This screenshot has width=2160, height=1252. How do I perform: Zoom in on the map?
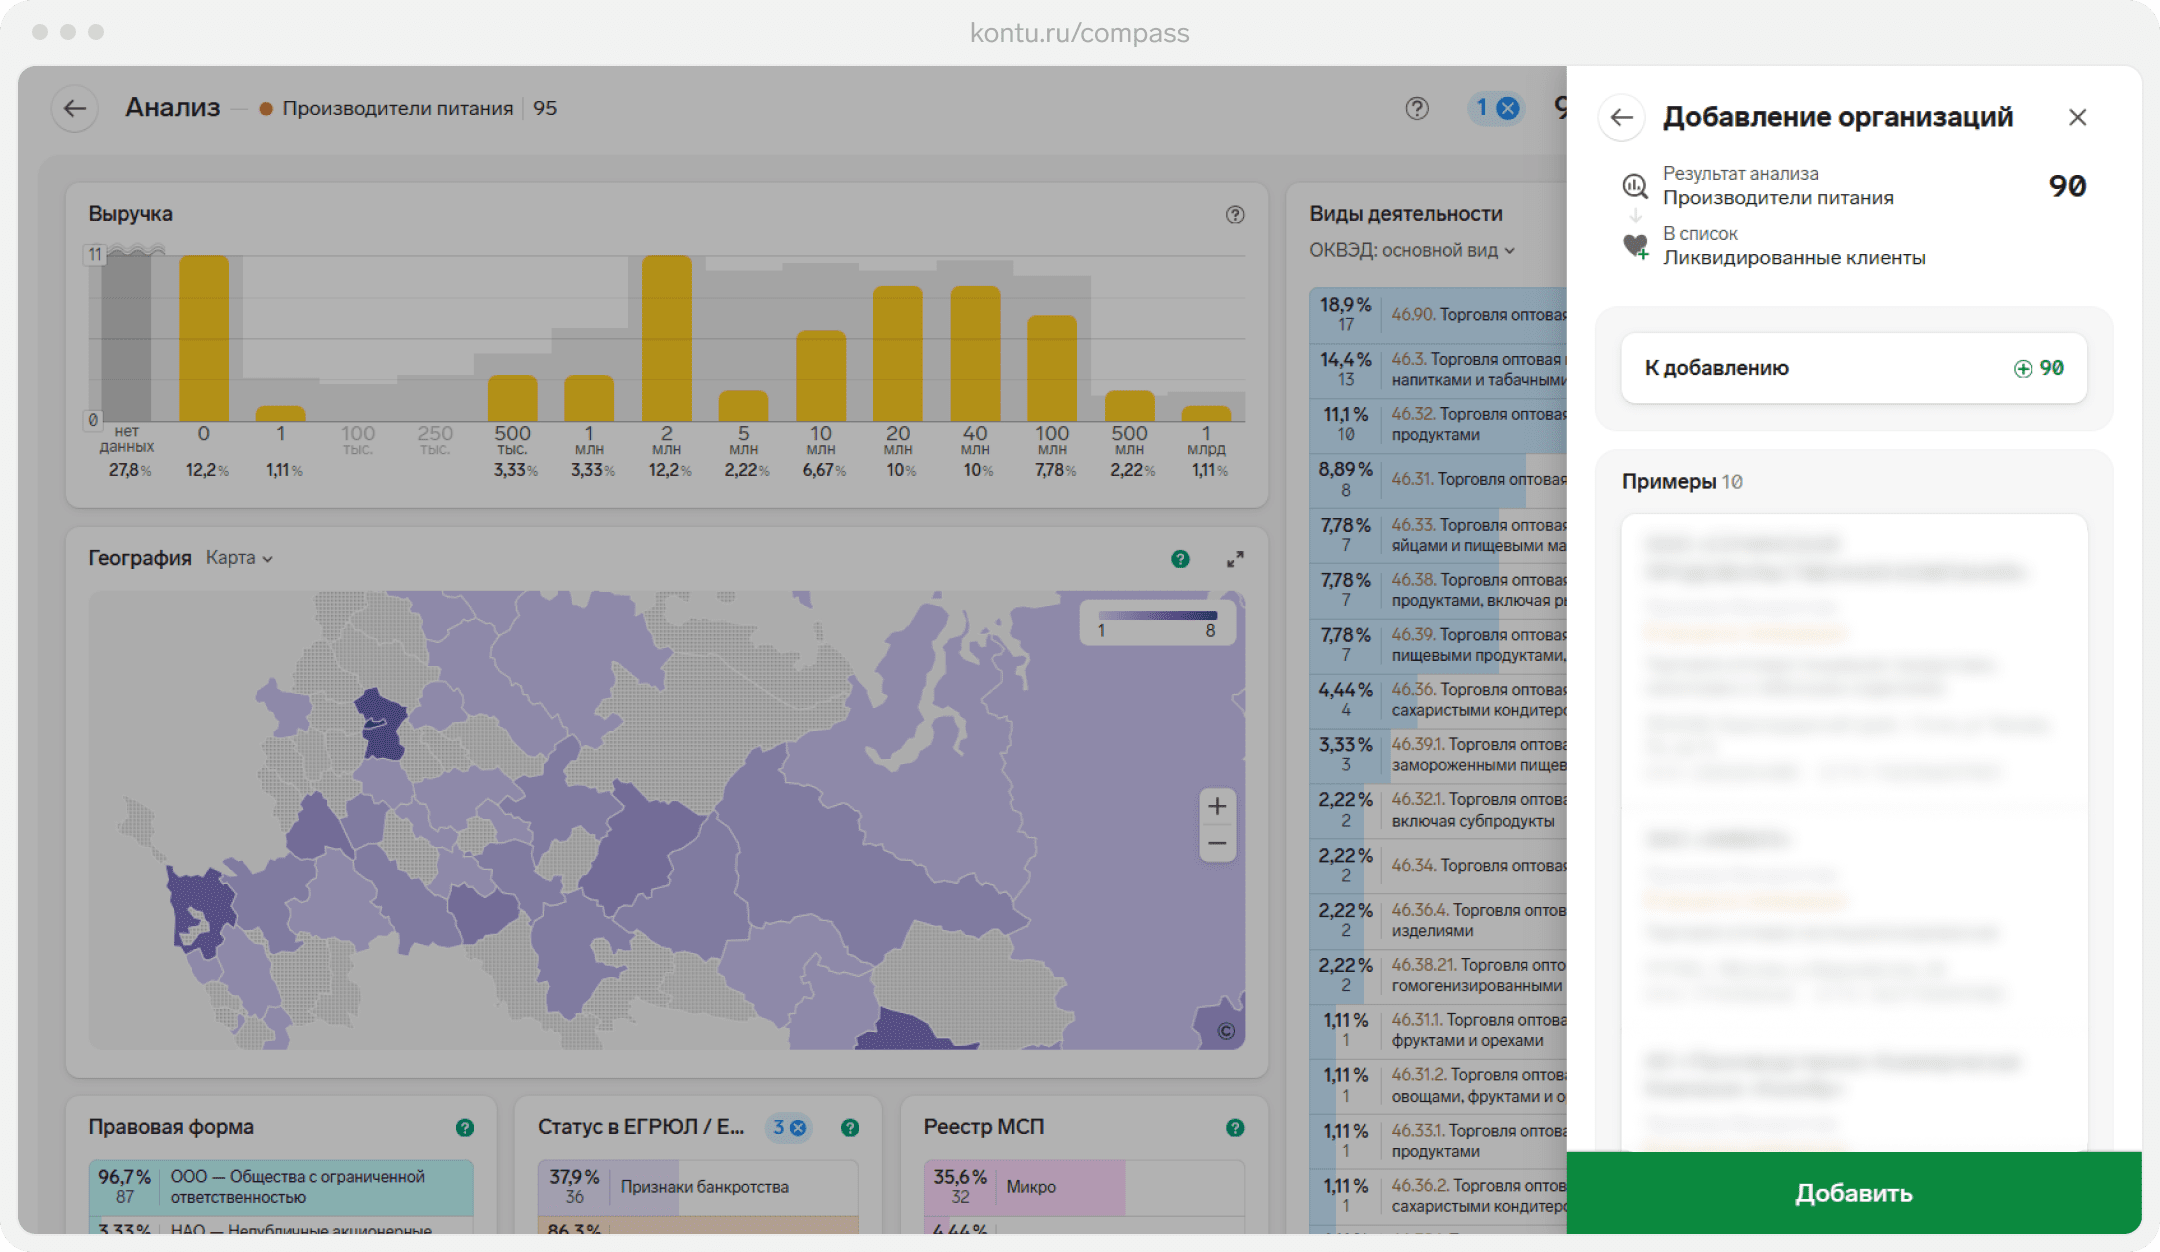[1217, 806]
